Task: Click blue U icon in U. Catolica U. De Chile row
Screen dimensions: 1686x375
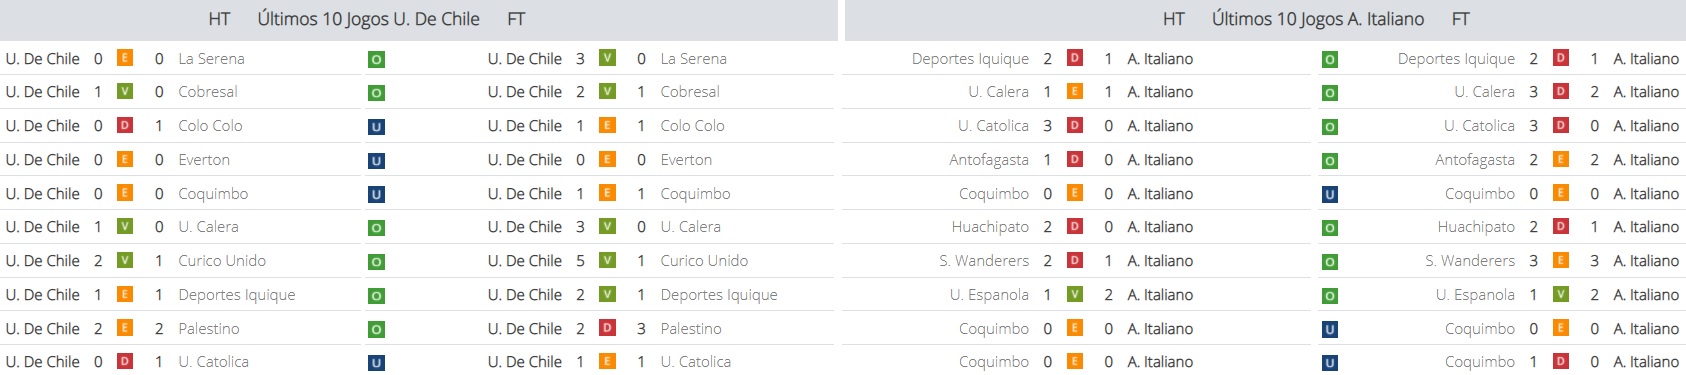Action: point(376,363)
